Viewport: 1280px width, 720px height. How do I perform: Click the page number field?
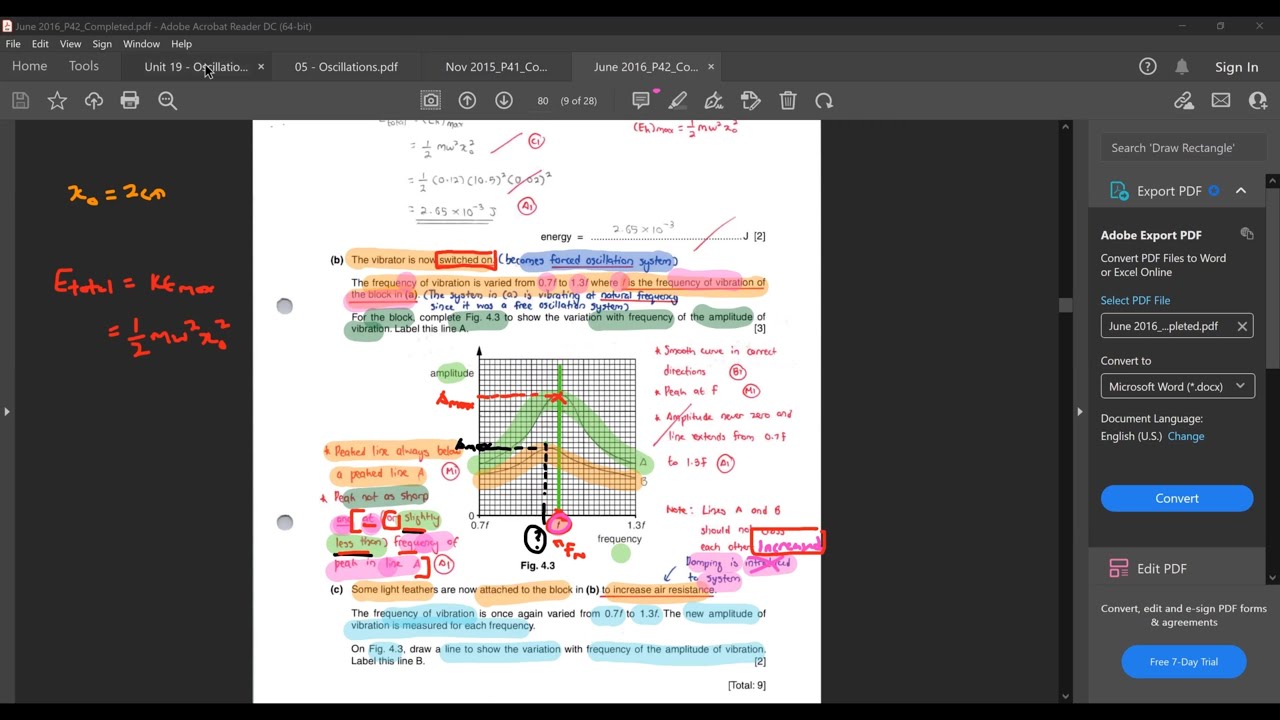543,100
